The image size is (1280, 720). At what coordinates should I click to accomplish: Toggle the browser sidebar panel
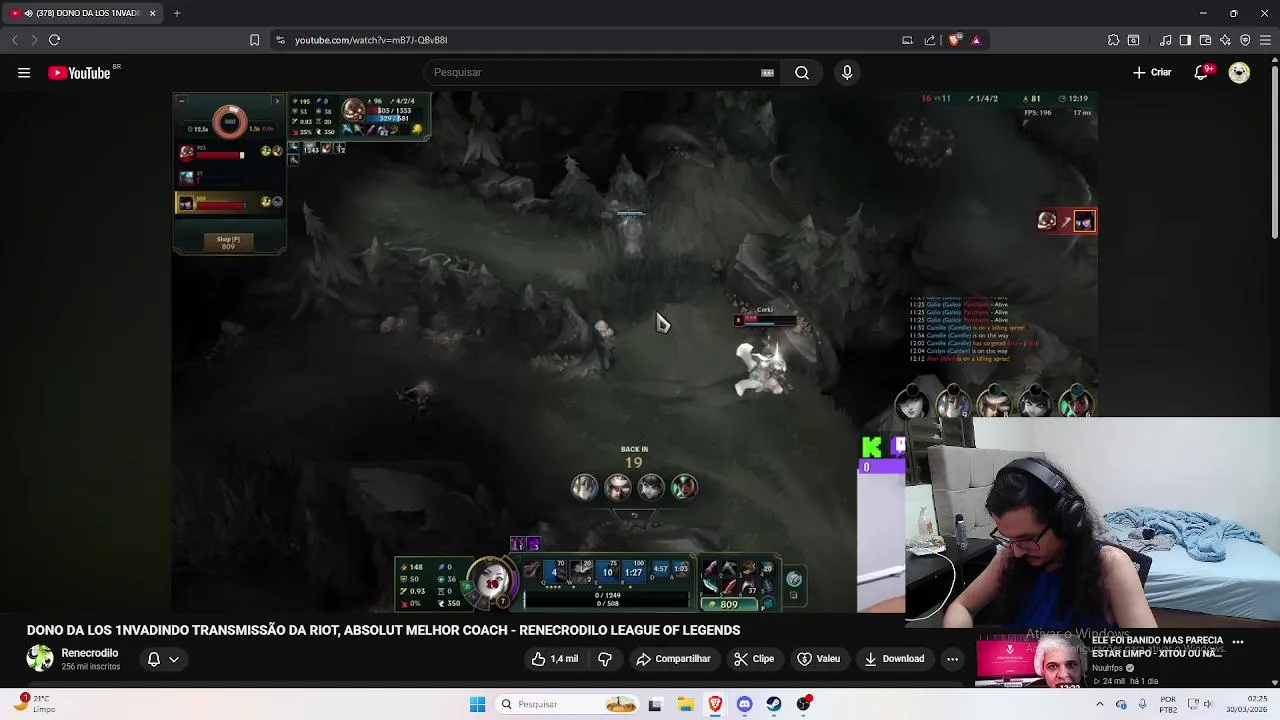(x=1185, y=40)
